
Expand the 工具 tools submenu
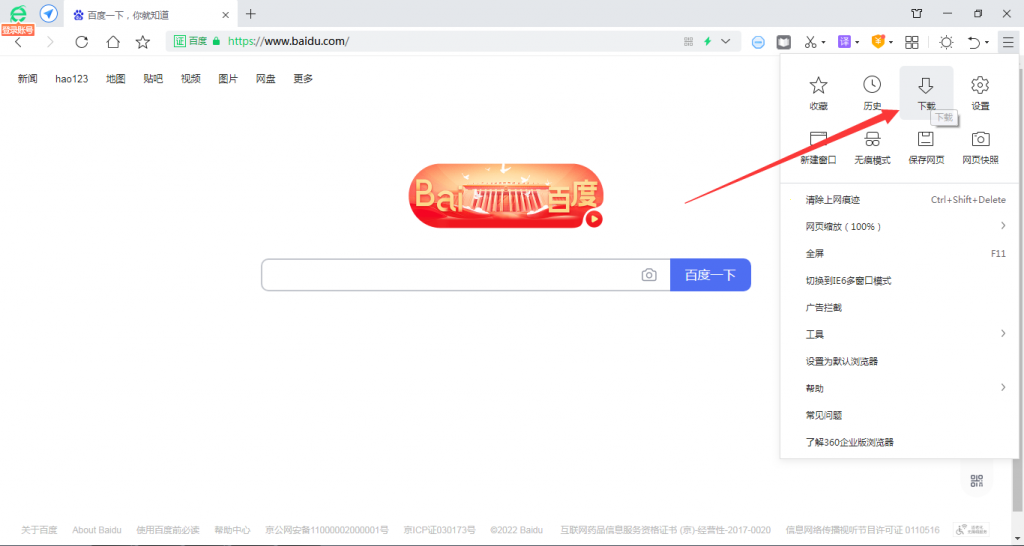click(x=1002, y=334)
